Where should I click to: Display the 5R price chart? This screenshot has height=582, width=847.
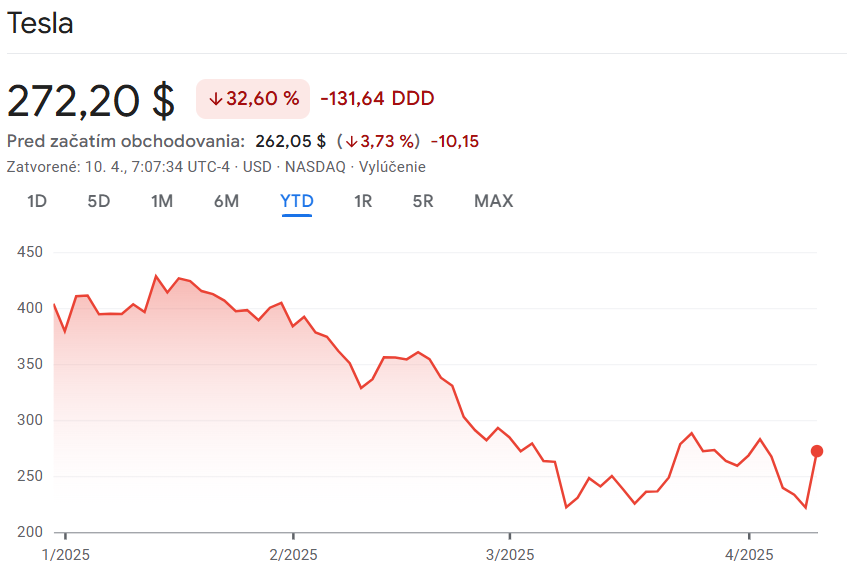coord(423,201)
